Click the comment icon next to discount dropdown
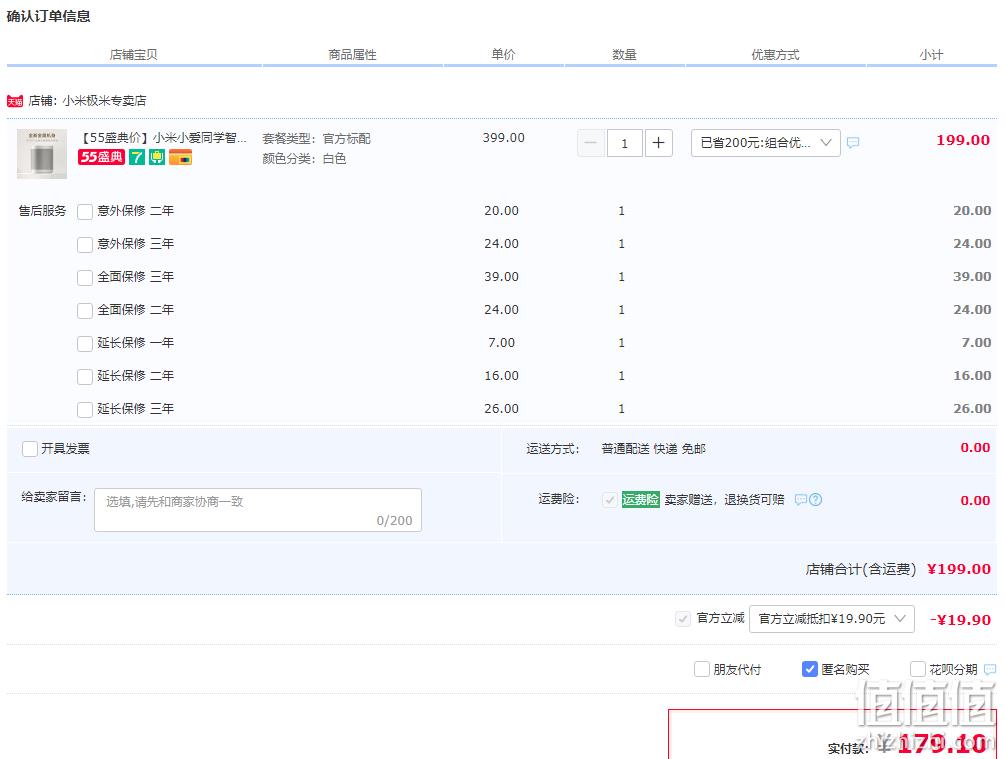Screen dimensions: 1005x759 tap(853, 142)
